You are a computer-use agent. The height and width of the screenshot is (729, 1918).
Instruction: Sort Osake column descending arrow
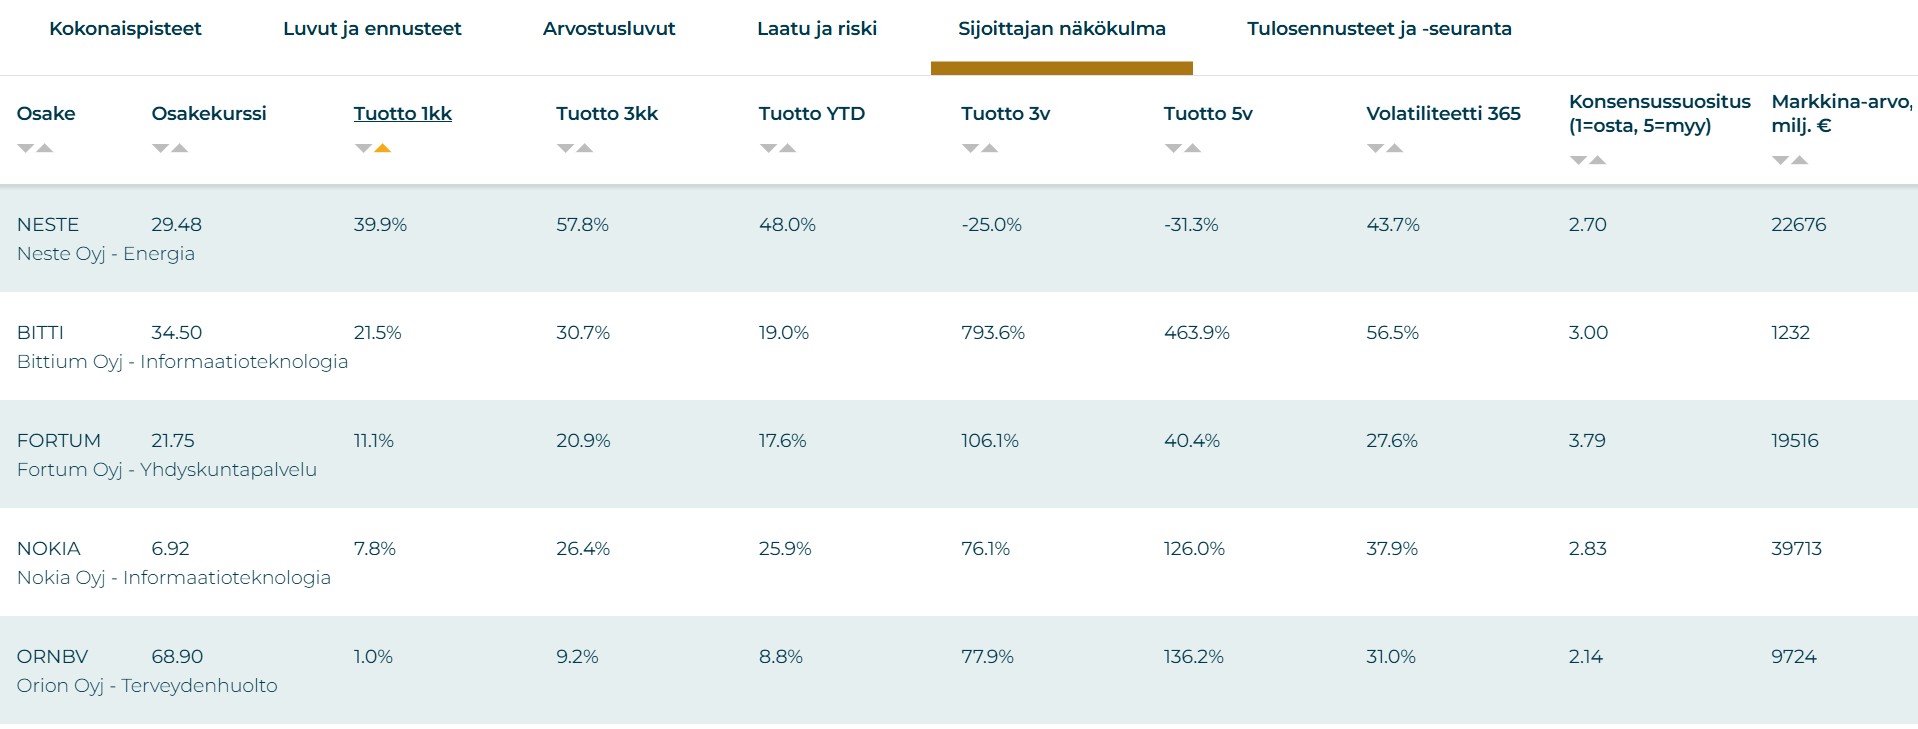pyautogui.click(x=26, y=148)
